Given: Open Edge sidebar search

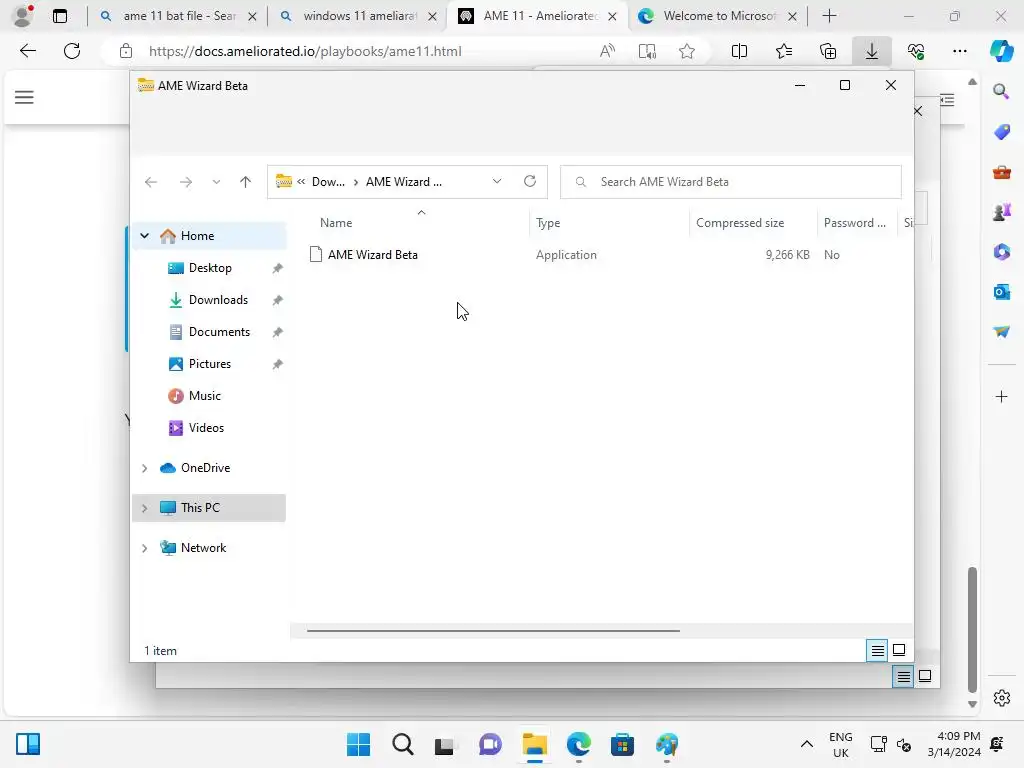Looking at the screenshot, I should coord(1001,91).
